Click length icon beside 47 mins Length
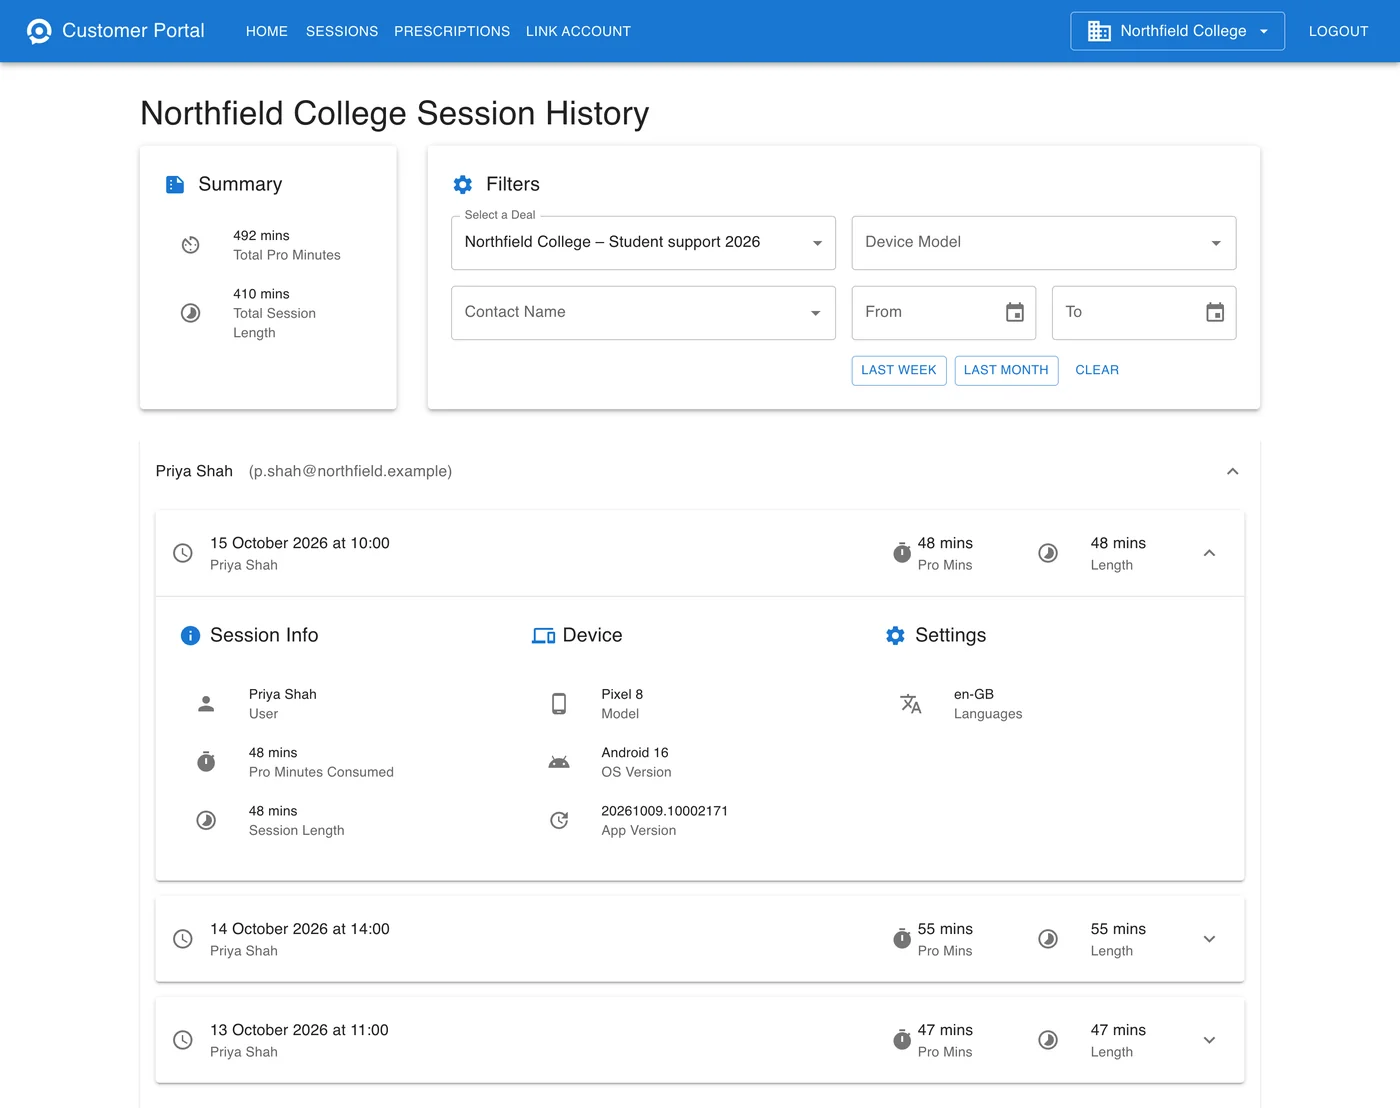This screenshot has height=1108, width=1400. [1048, 1040]
